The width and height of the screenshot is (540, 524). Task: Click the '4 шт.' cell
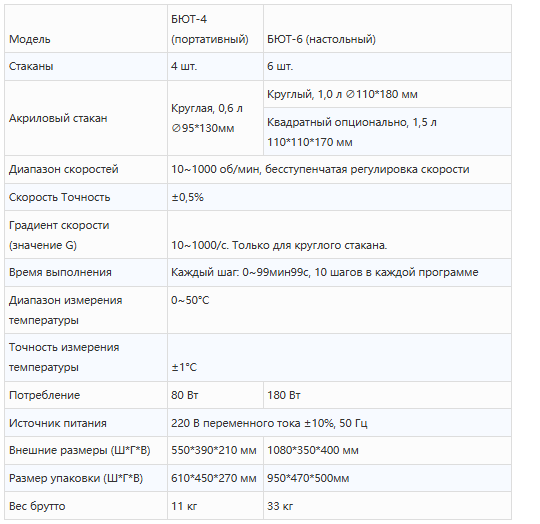215,66
